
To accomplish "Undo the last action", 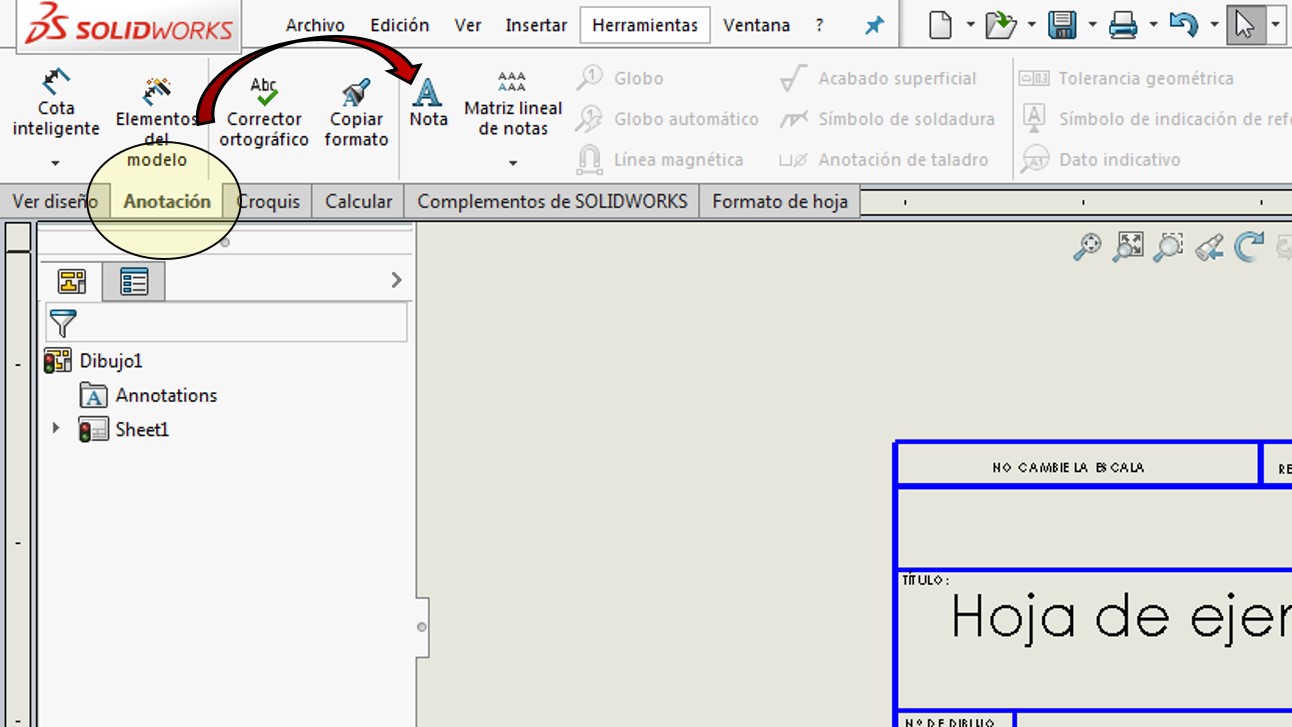I will (1184, 25).
